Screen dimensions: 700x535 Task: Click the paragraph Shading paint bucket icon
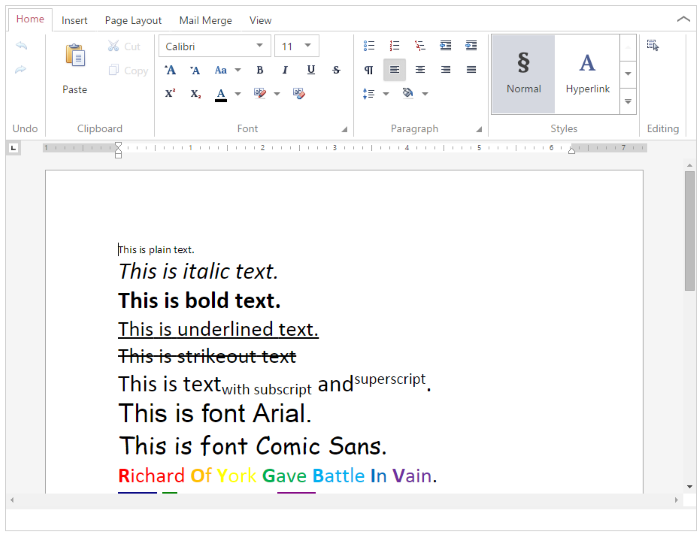pos(408,93)
